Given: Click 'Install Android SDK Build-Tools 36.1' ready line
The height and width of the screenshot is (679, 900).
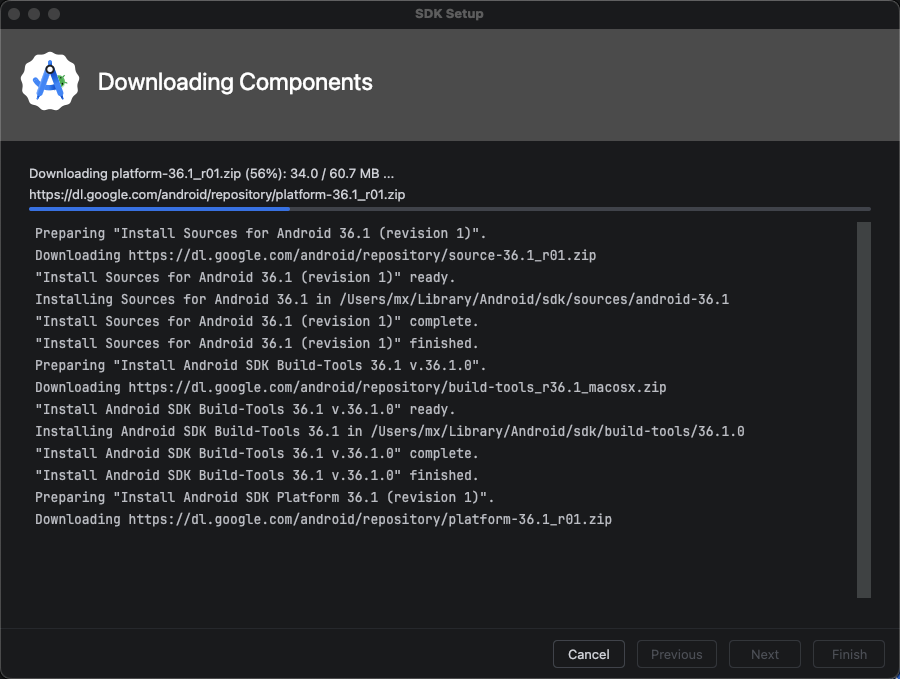Looking at the screenshot, I should (x=245, y=409).
